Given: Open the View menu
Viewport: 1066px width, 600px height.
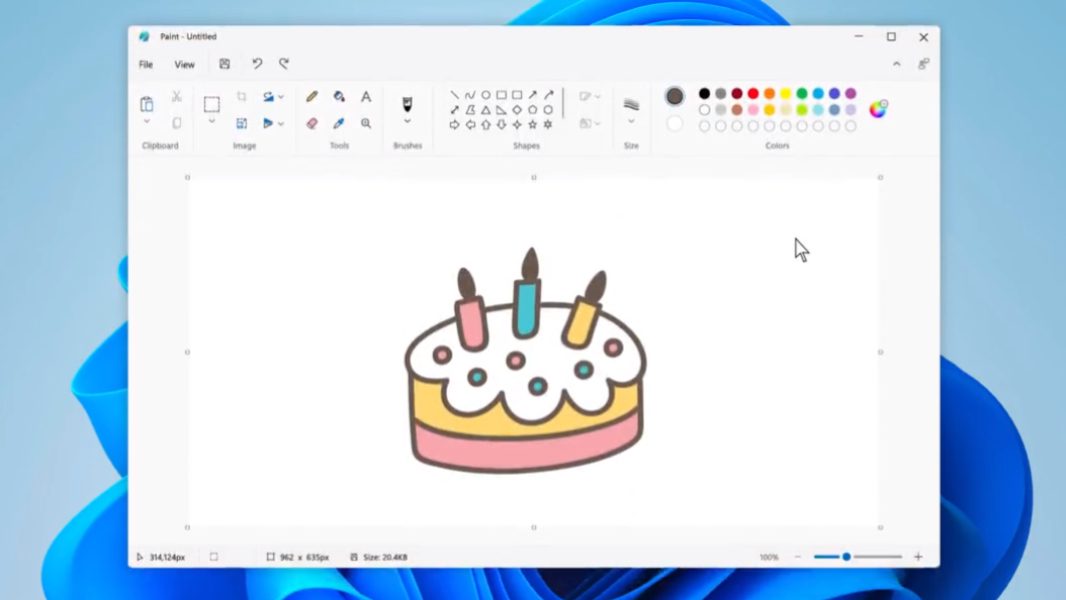Looking at the screenshot, I should (185, 64).
